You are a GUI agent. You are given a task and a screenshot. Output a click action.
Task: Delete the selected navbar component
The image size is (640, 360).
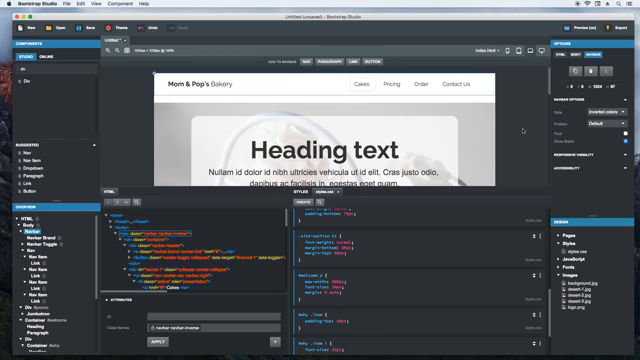tap(591, 71)
